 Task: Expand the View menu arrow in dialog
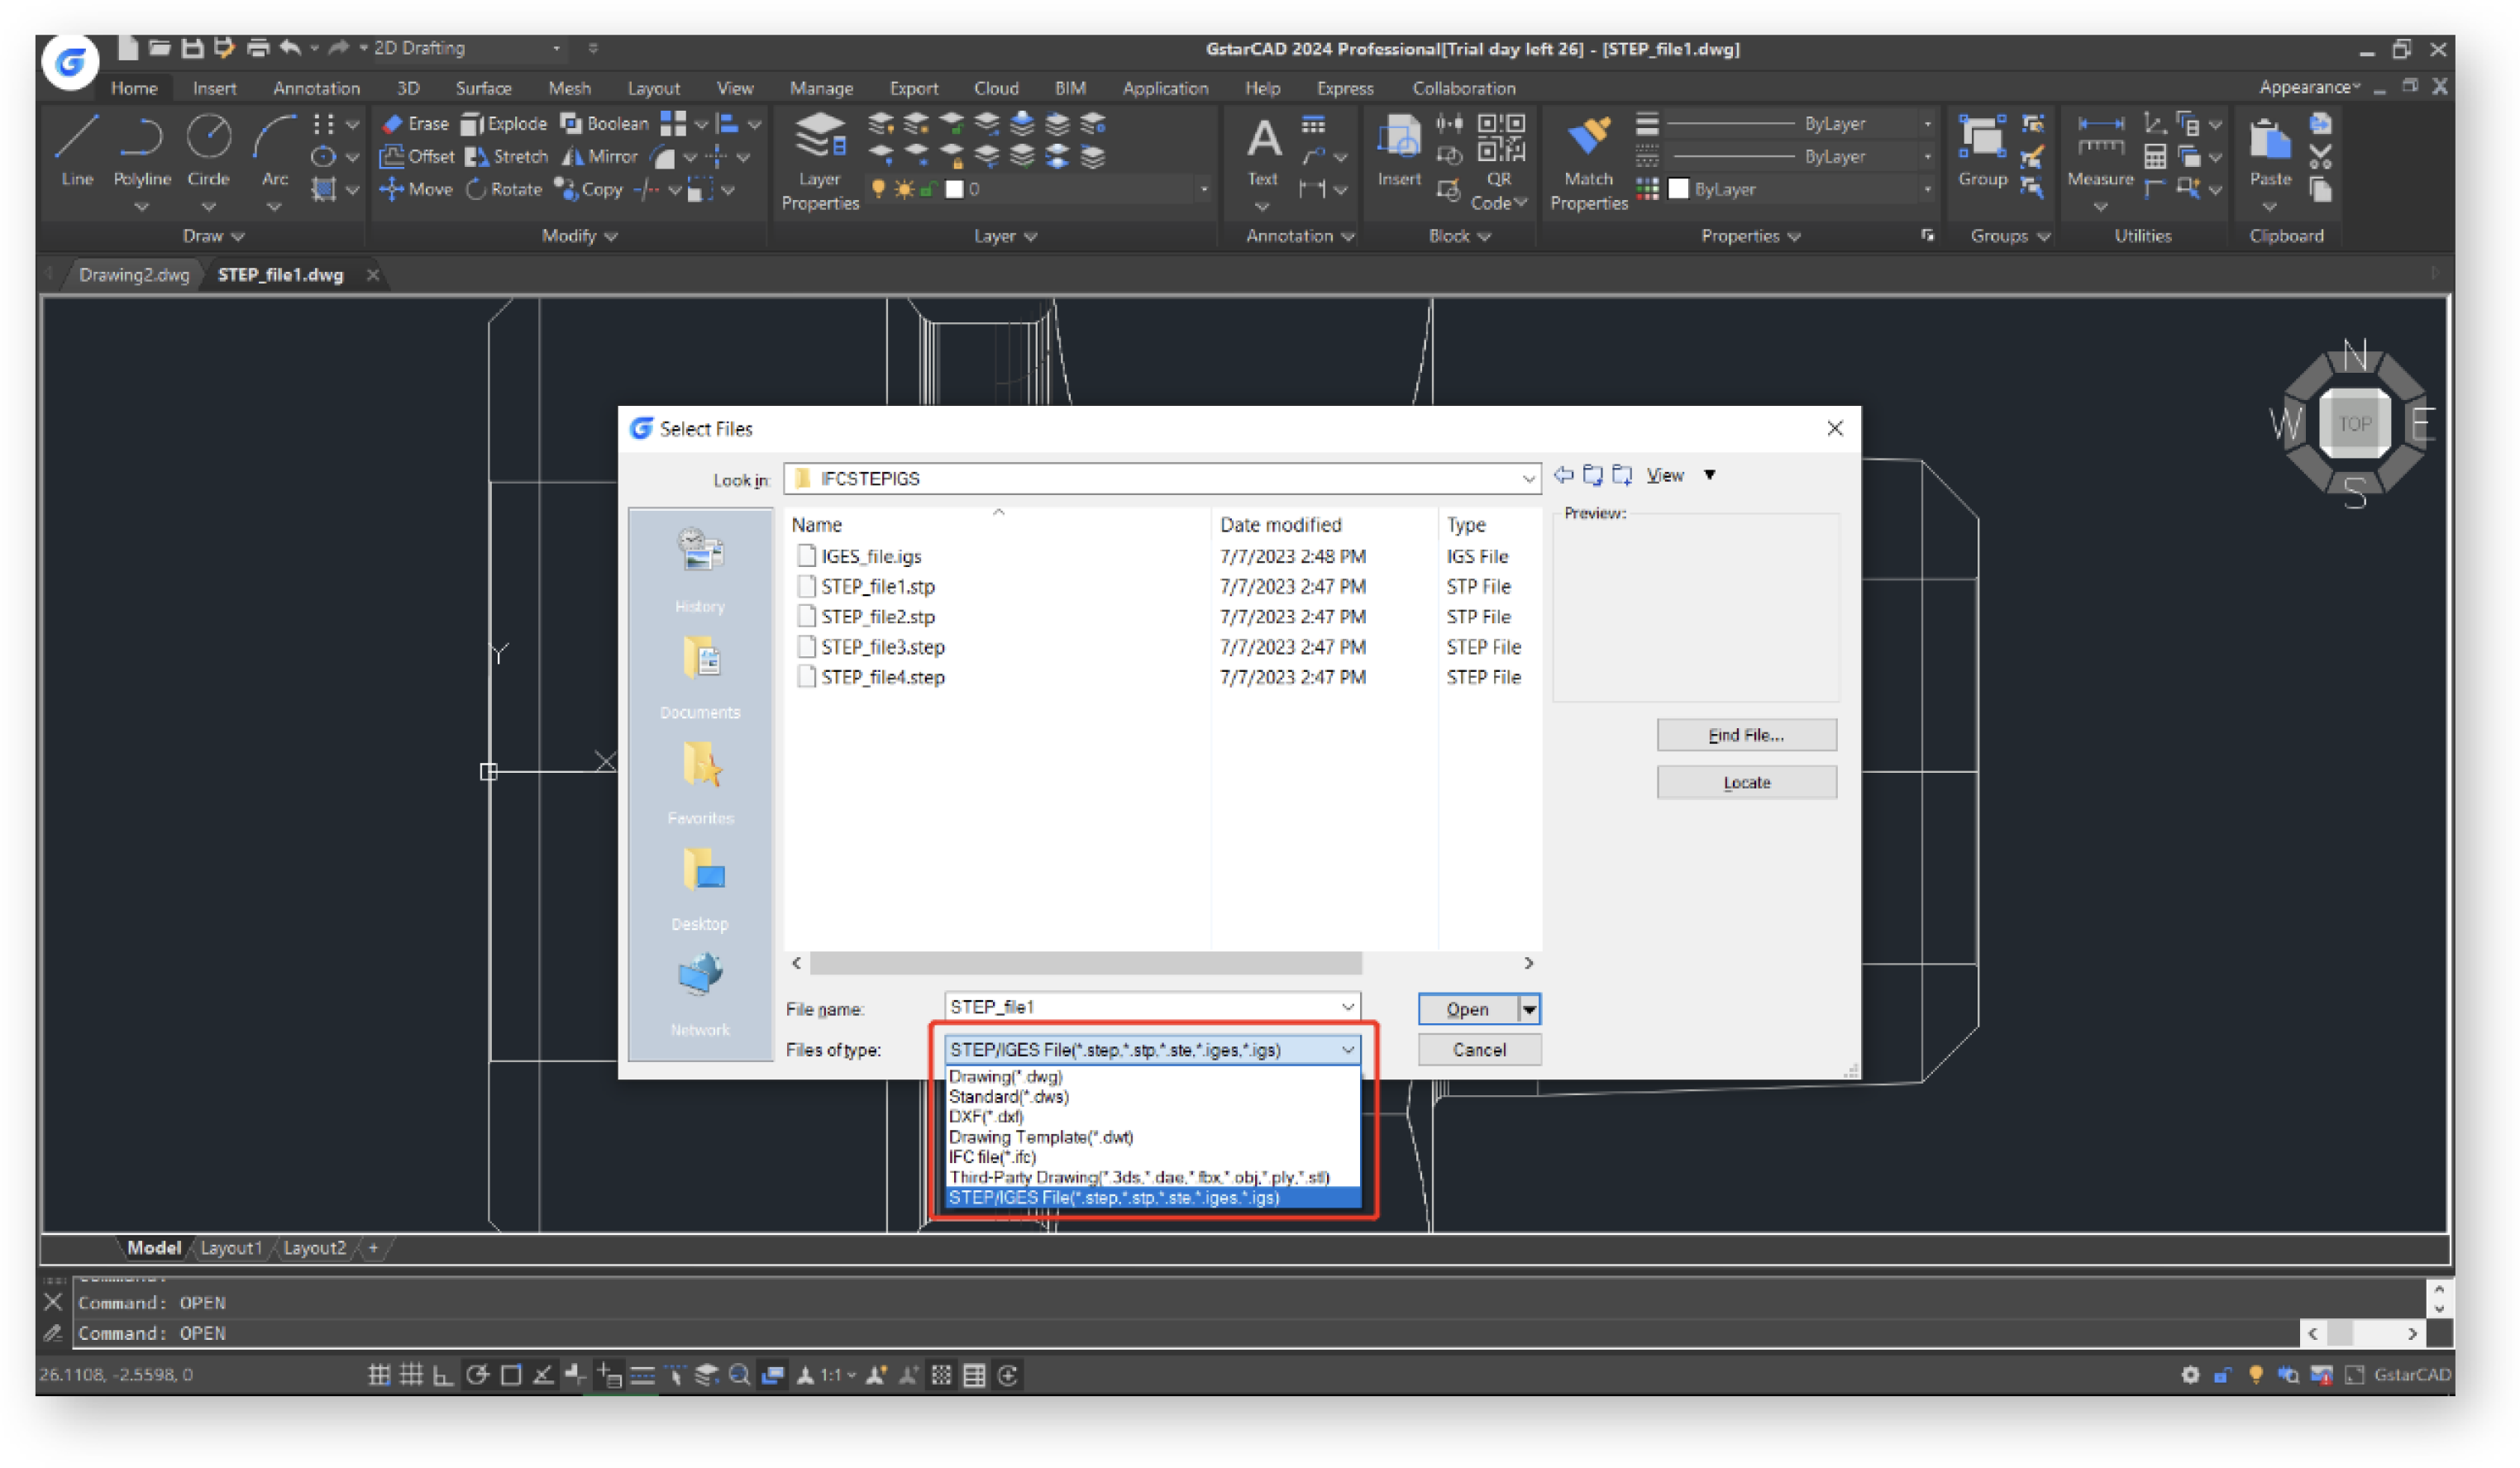(x=1709, y=476)
